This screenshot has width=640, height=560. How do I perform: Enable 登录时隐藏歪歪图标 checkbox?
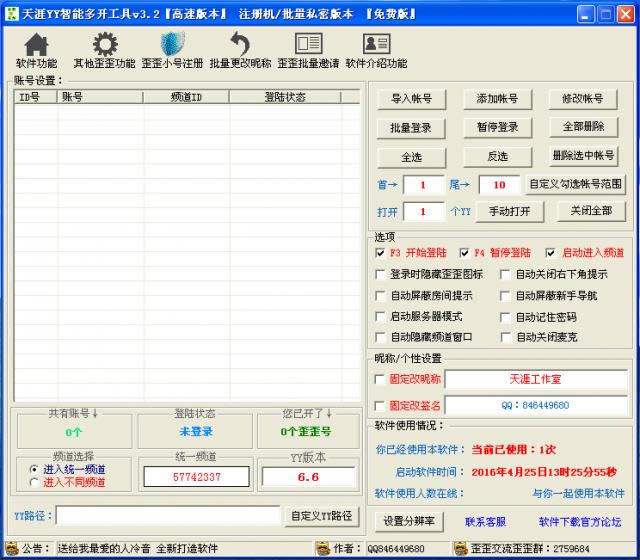(380, 274)
